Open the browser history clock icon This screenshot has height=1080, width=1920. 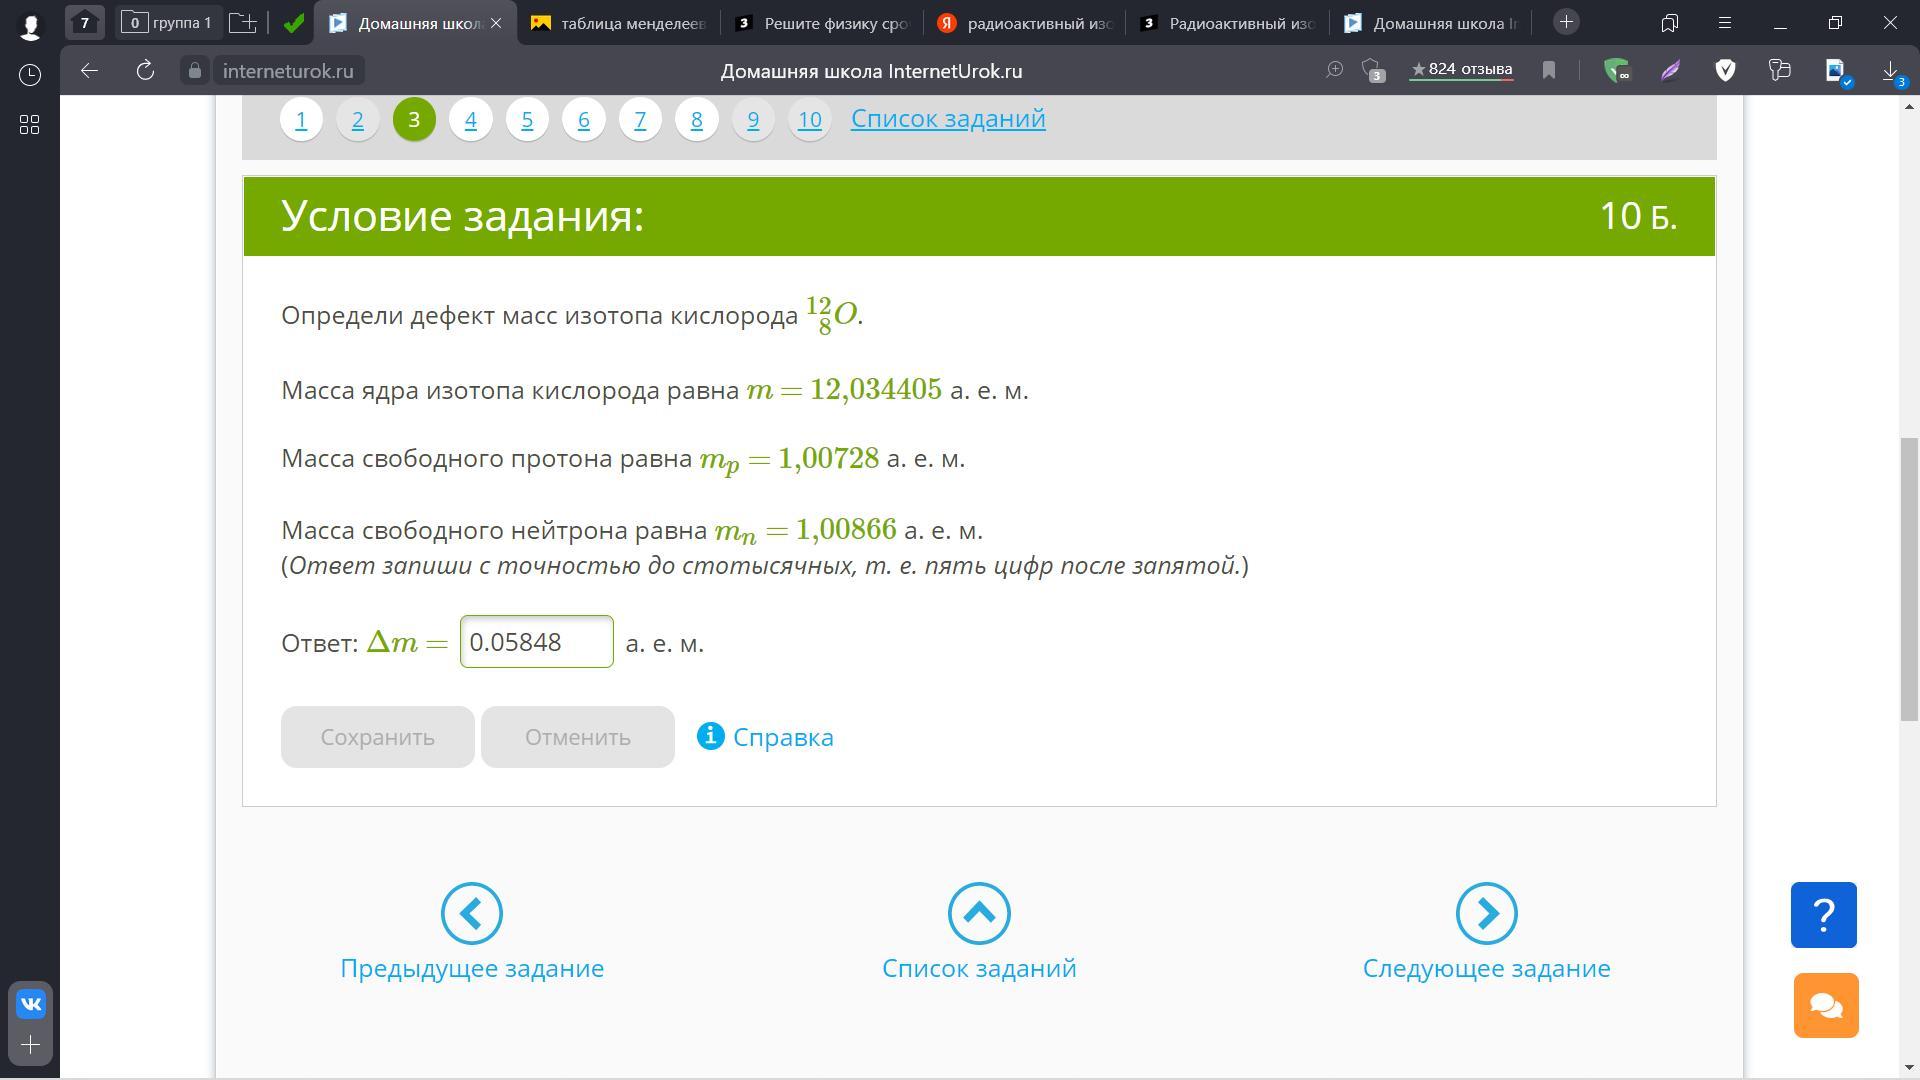pos(30,75)
